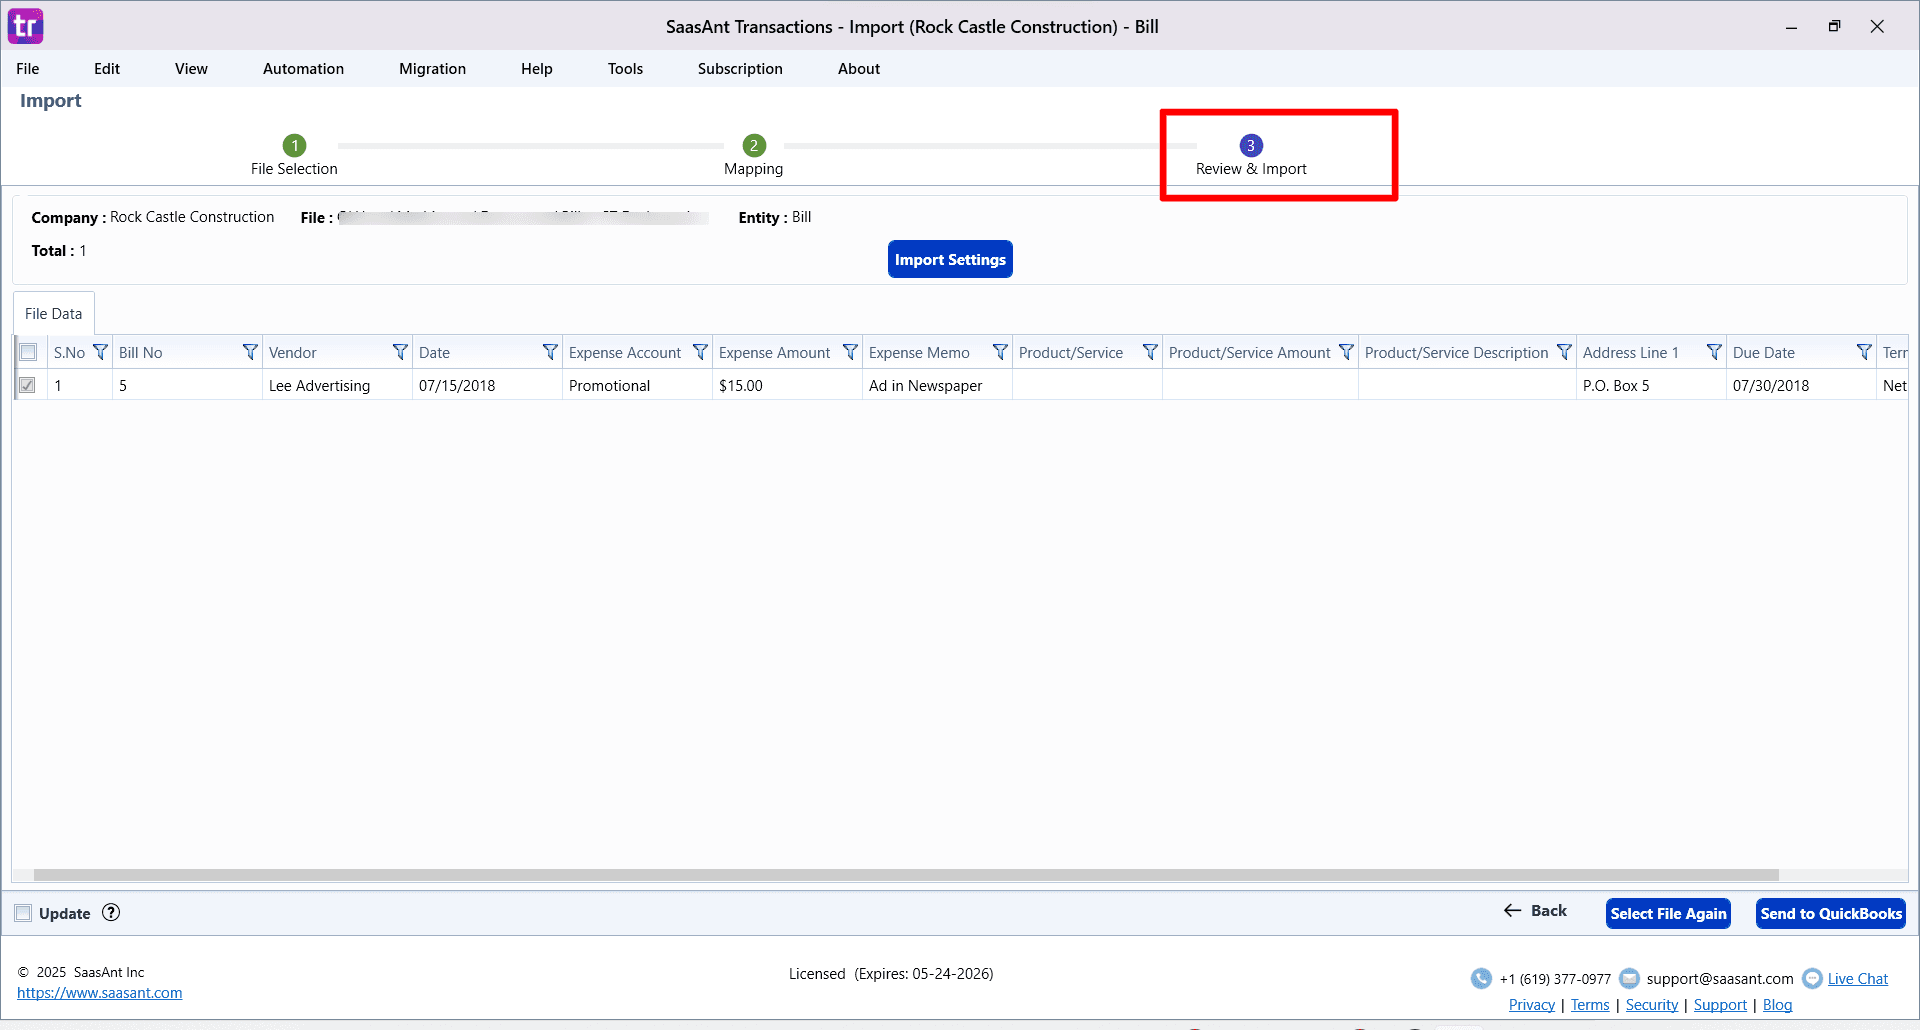Select the File Data tab
The width and height of the screenshot is (1920, 1030).
(x=54, y=313)
